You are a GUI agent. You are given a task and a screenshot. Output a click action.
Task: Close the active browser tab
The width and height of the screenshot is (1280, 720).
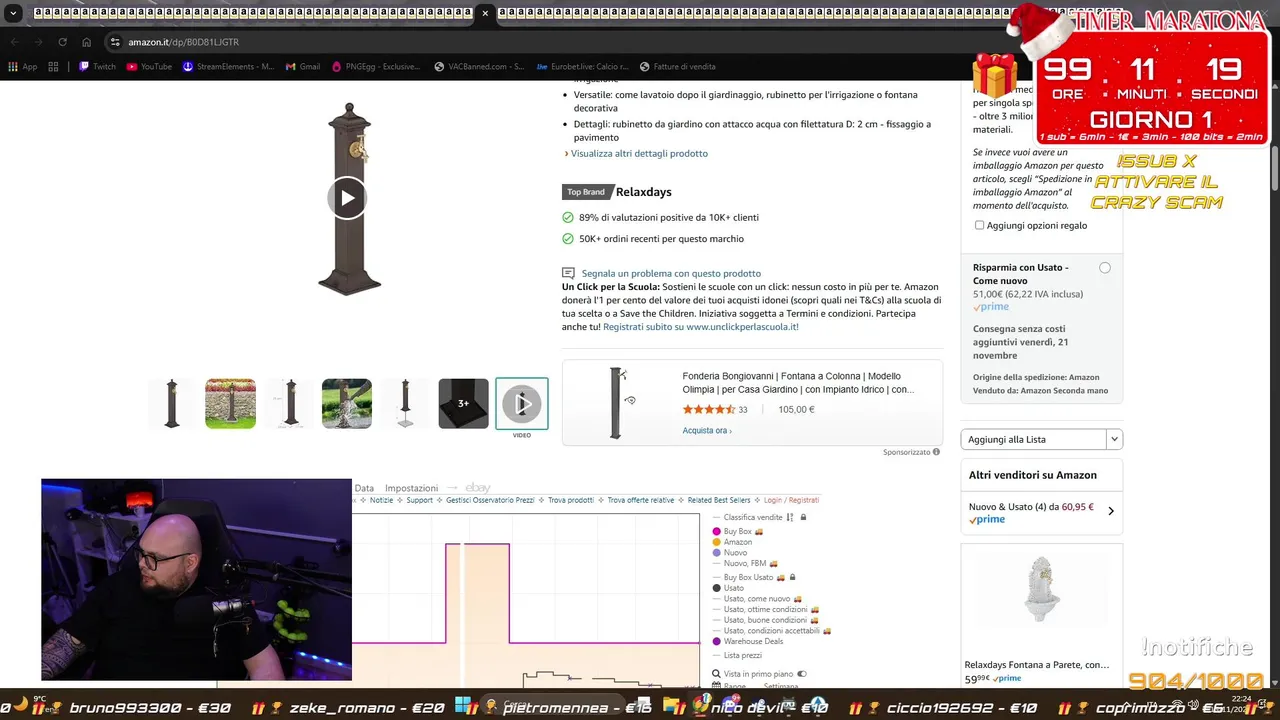485,13
